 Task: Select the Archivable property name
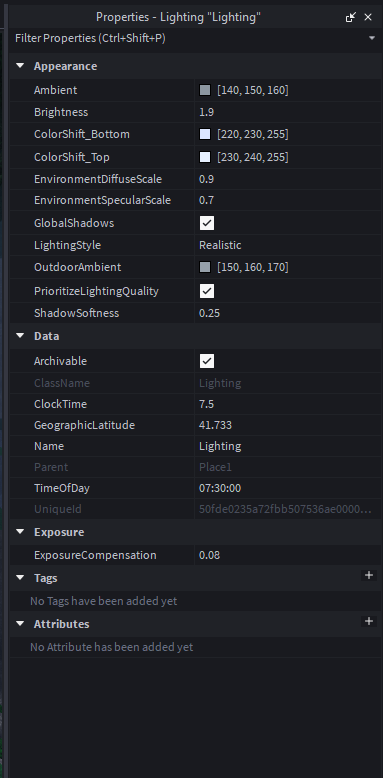[60, 361]
